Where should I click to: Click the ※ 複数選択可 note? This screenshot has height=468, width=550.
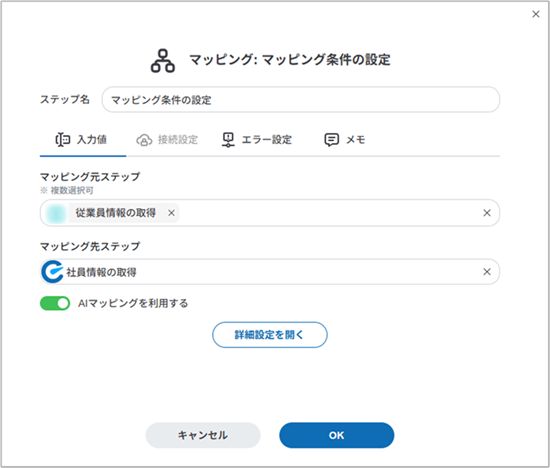pos(67,190)
